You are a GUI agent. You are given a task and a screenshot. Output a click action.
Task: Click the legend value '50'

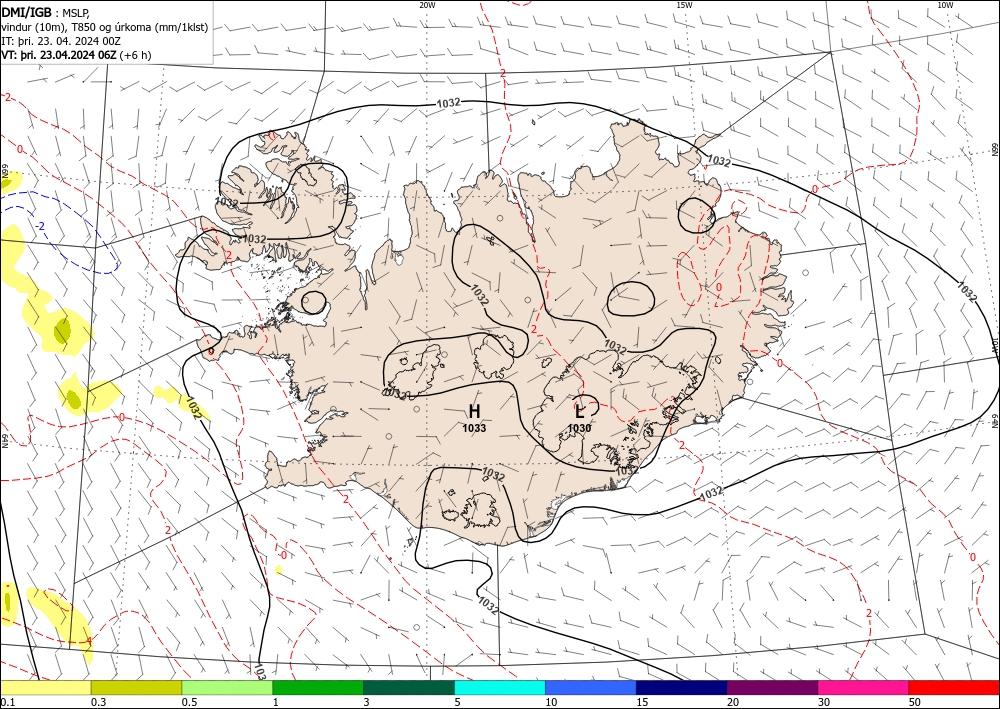[x=915, y=702]
